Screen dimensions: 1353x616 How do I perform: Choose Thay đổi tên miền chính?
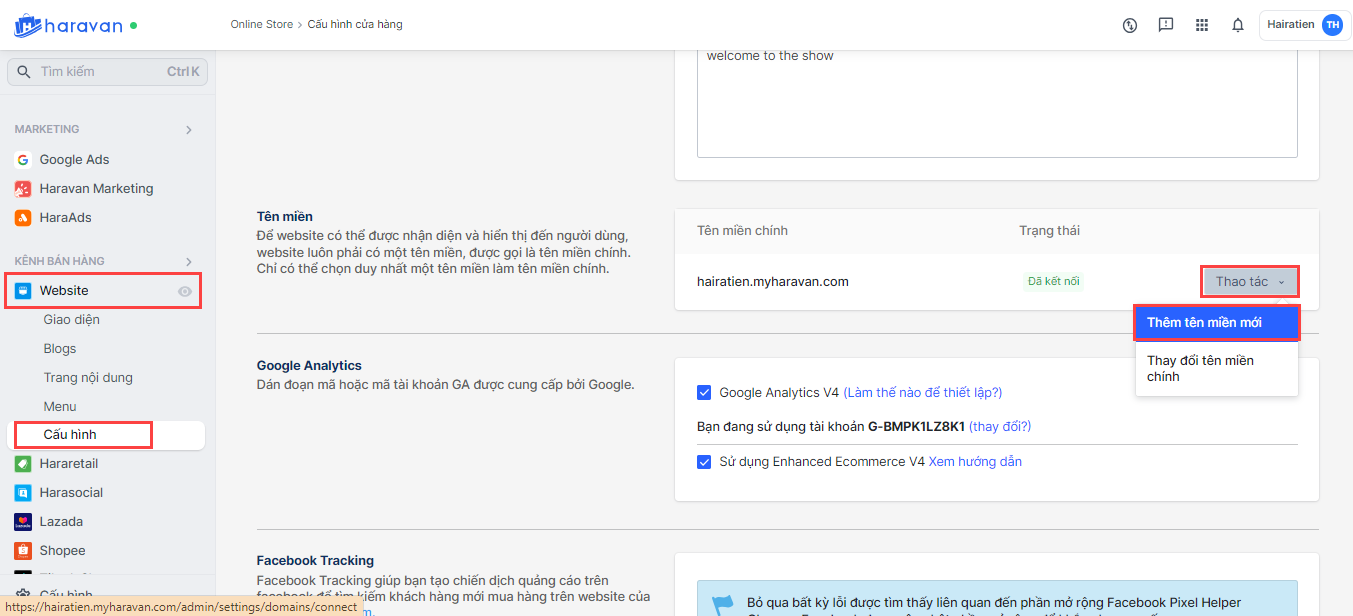tap(1200, 368)
